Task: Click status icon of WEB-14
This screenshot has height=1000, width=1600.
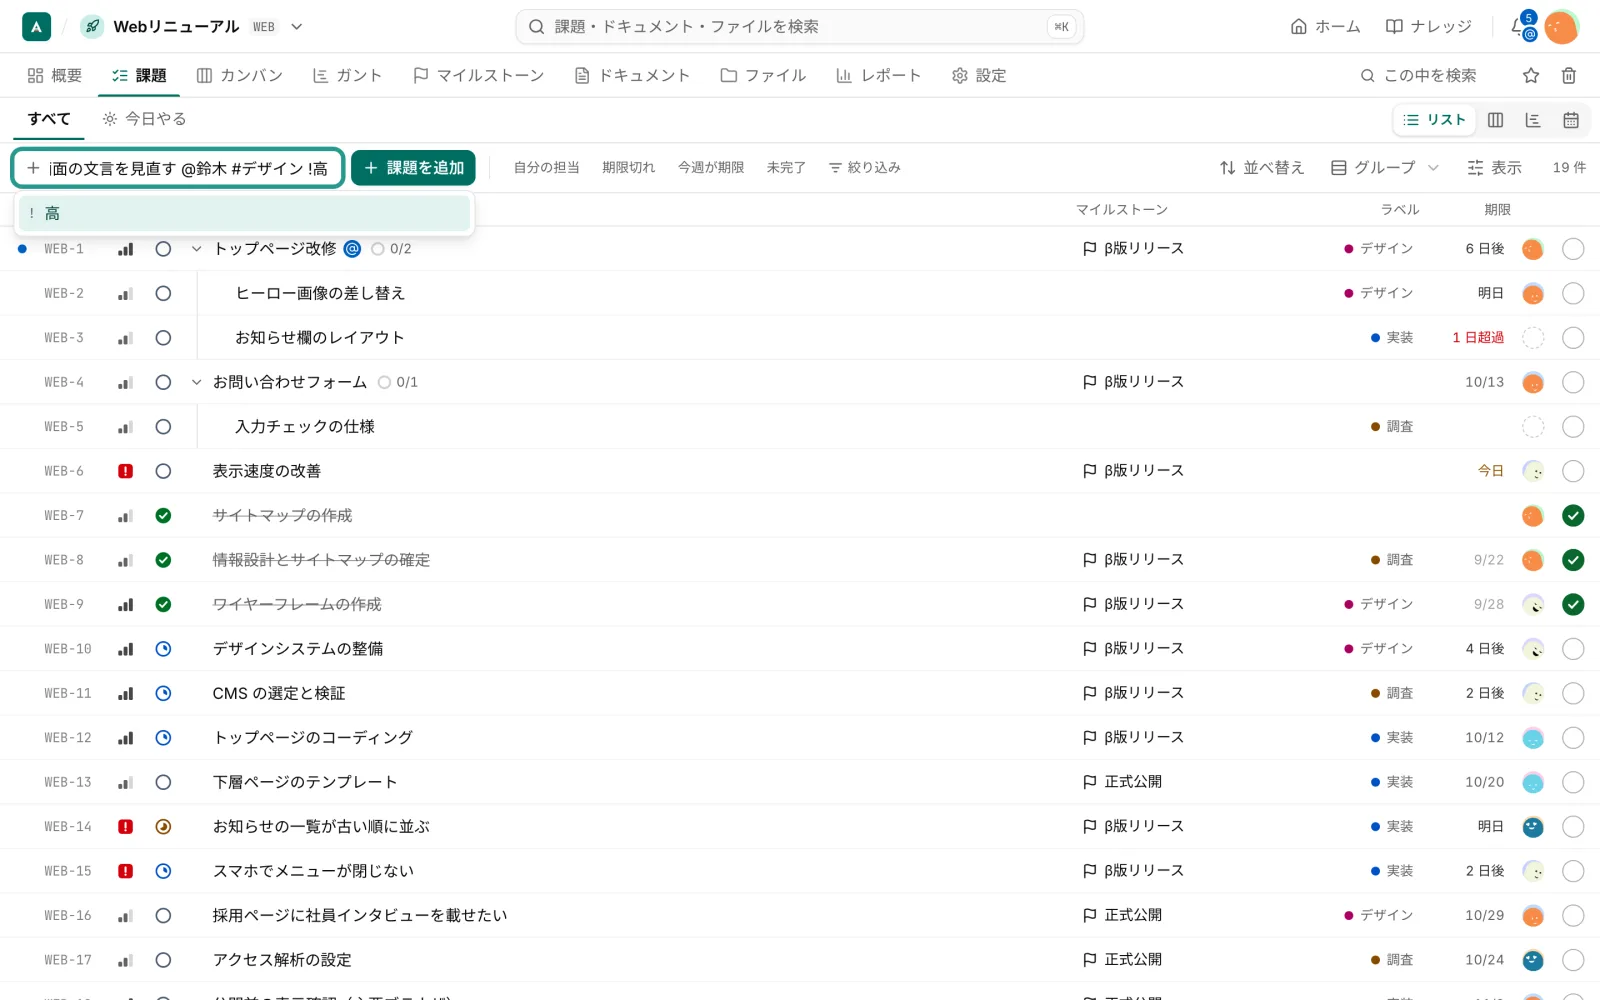Action: tap(163, 827)
